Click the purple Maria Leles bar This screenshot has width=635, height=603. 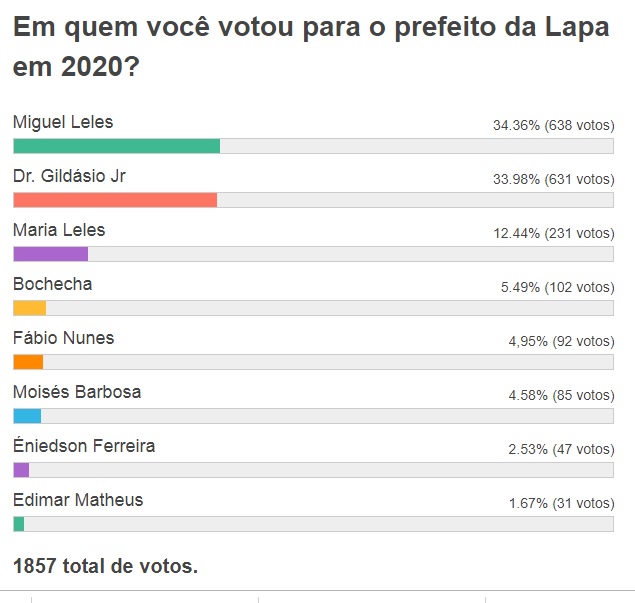coord(50,254)
